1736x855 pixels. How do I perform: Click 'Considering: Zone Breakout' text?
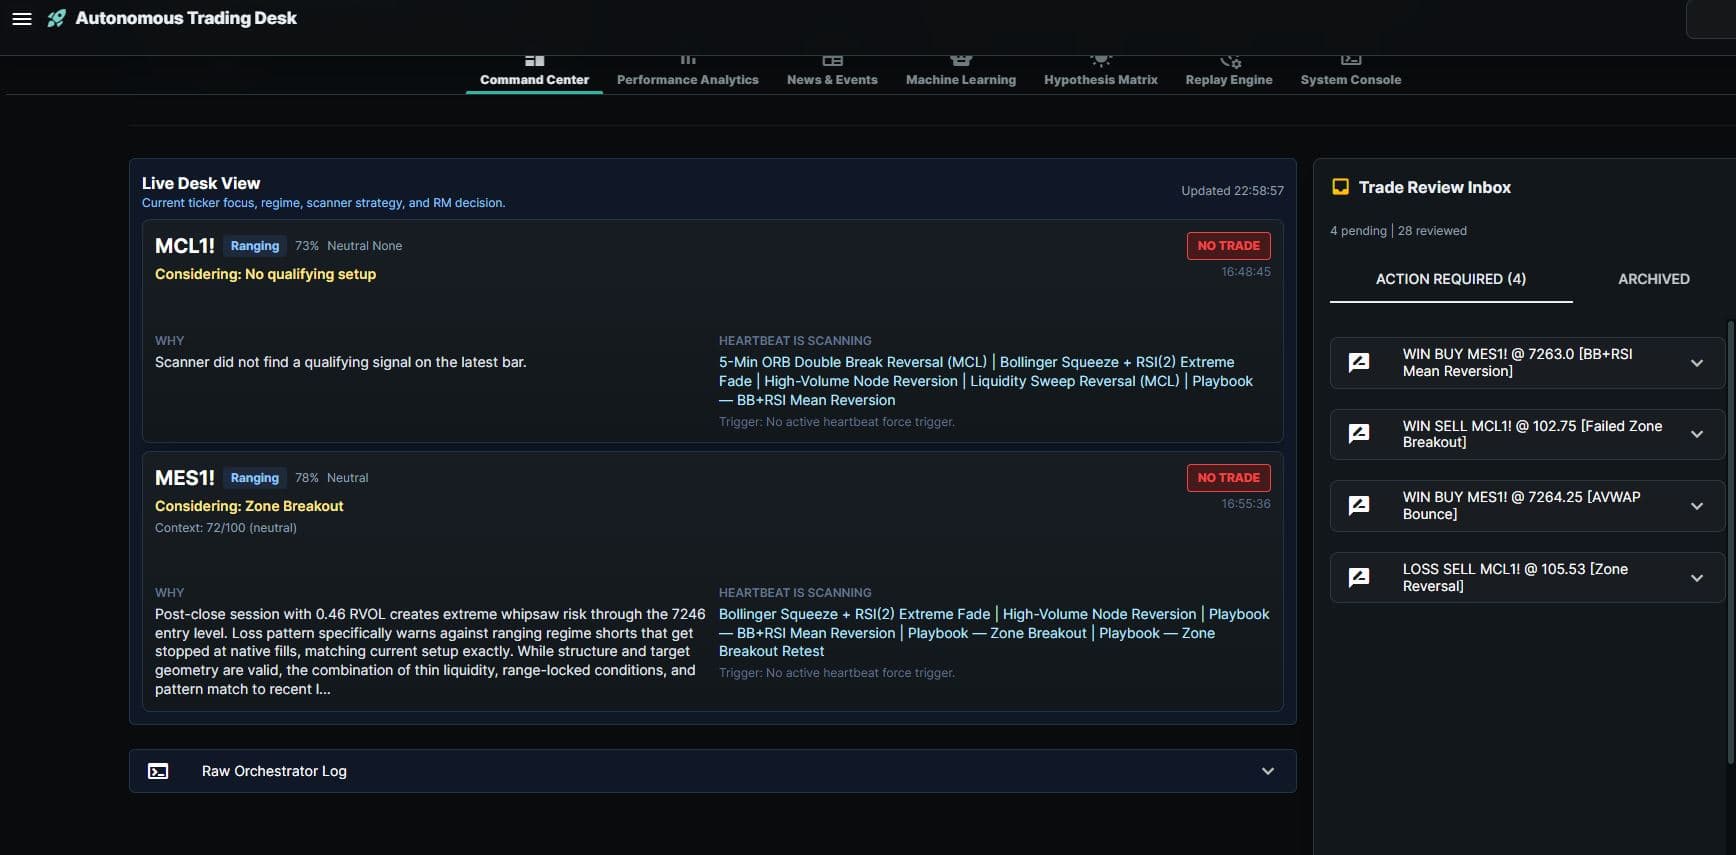pos(249,506)
